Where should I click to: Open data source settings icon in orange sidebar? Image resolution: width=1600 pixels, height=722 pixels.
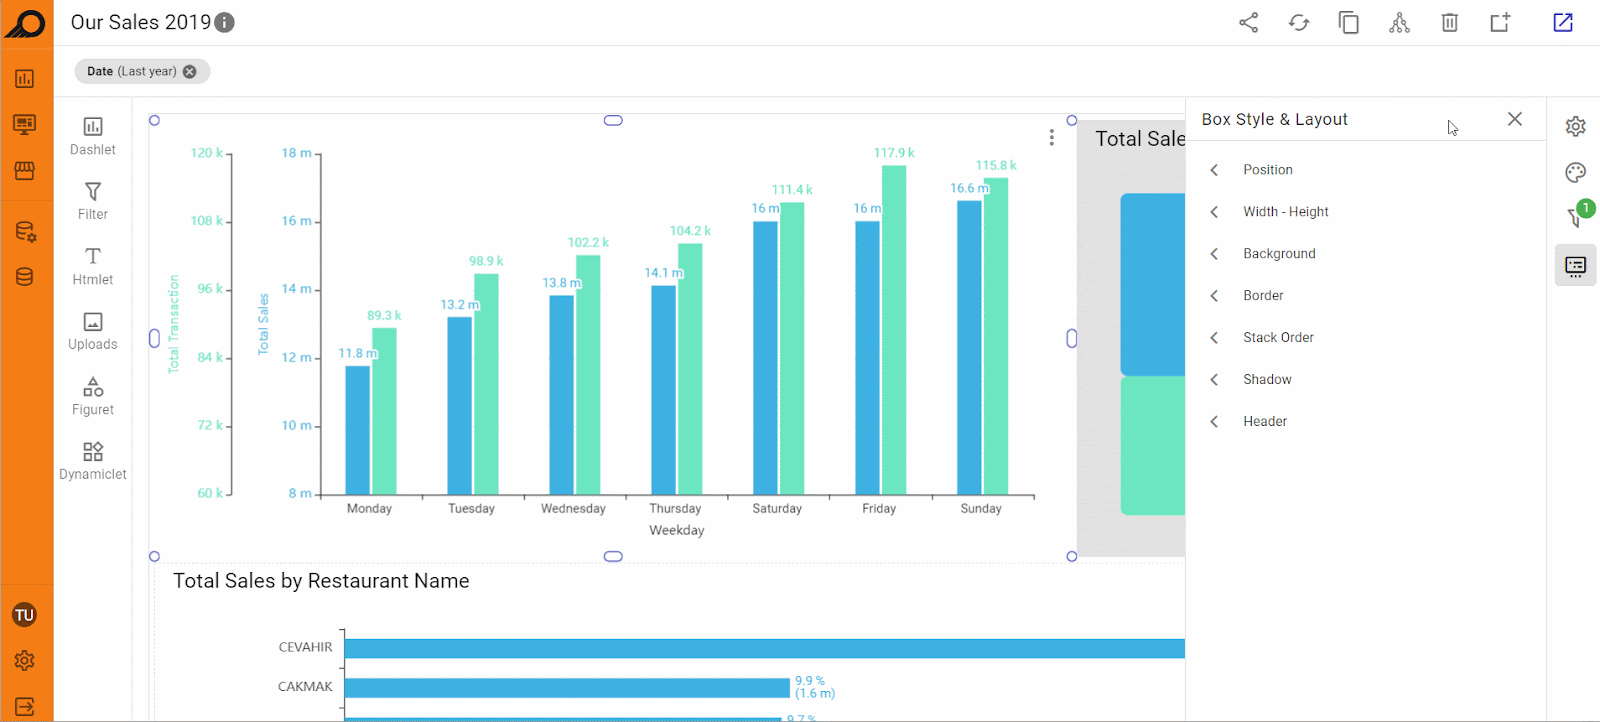coord(25,232)
